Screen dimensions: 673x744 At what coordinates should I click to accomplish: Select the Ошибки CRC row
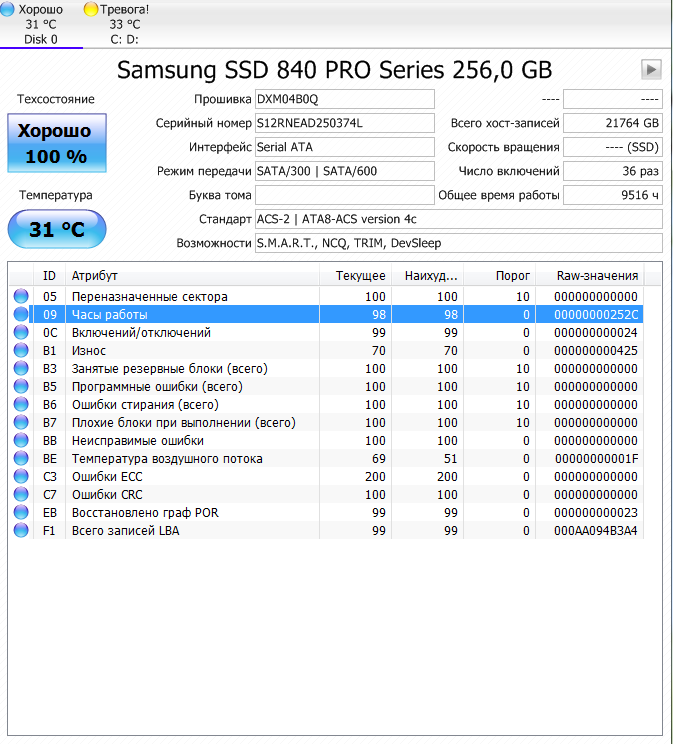pos(327,495)
